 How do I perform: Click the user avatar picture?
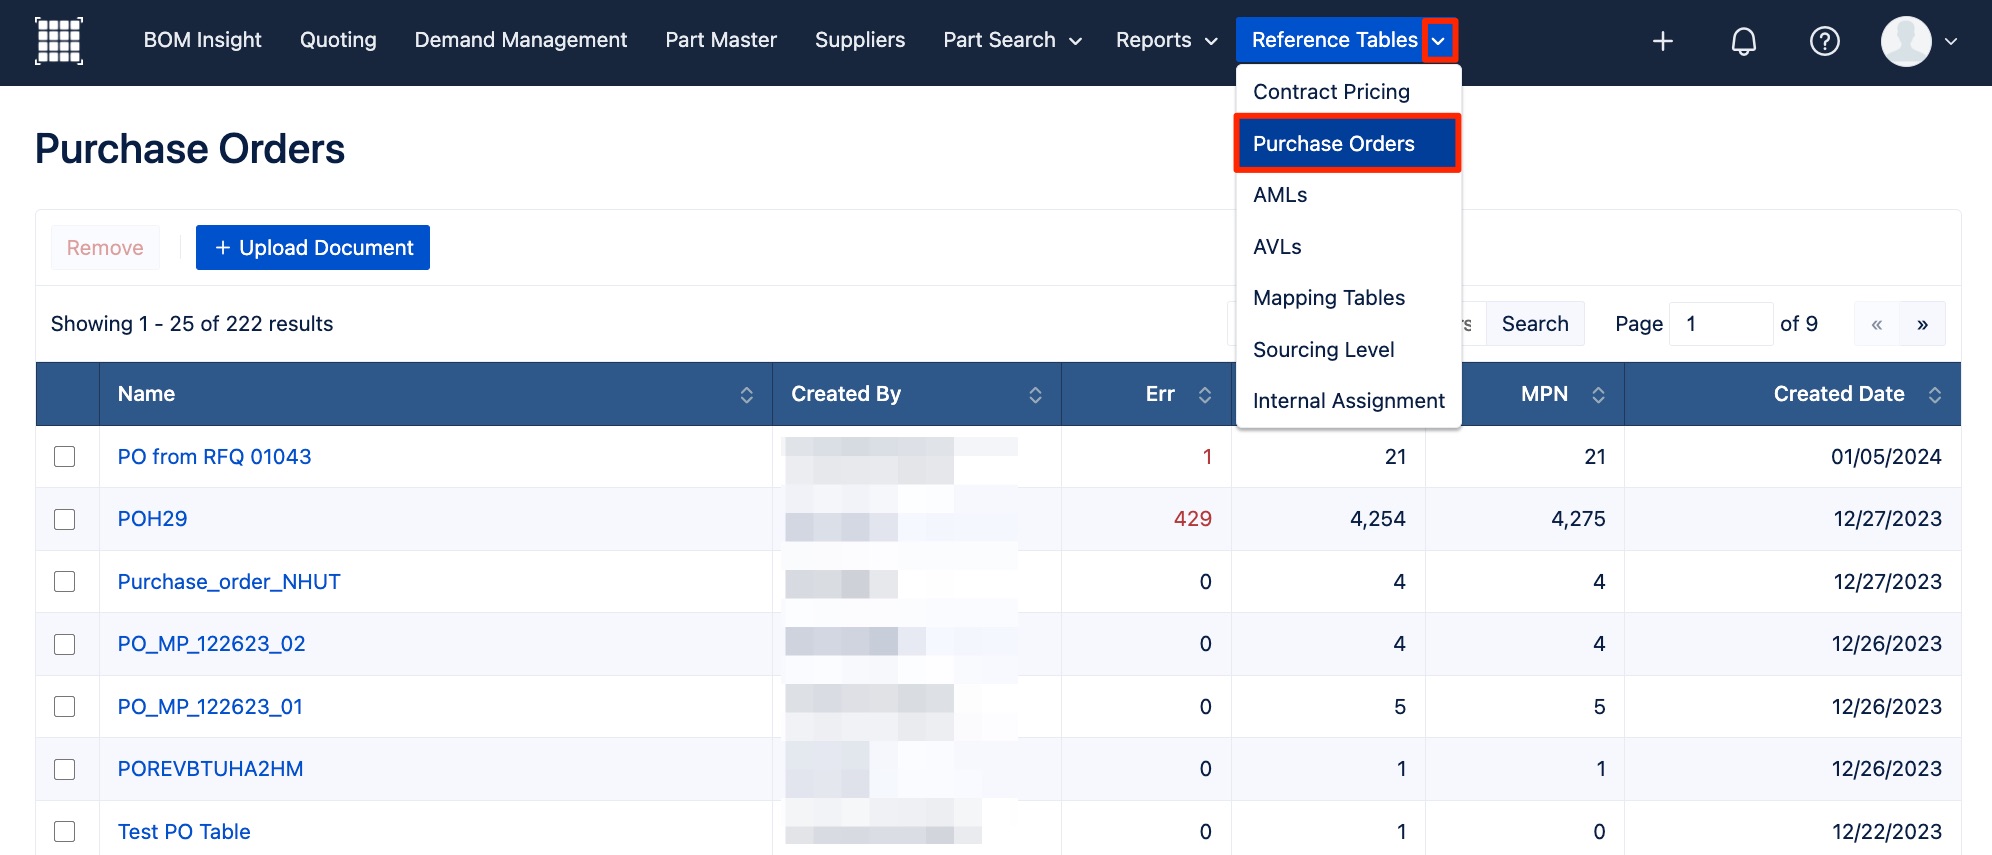point(1905,41)
